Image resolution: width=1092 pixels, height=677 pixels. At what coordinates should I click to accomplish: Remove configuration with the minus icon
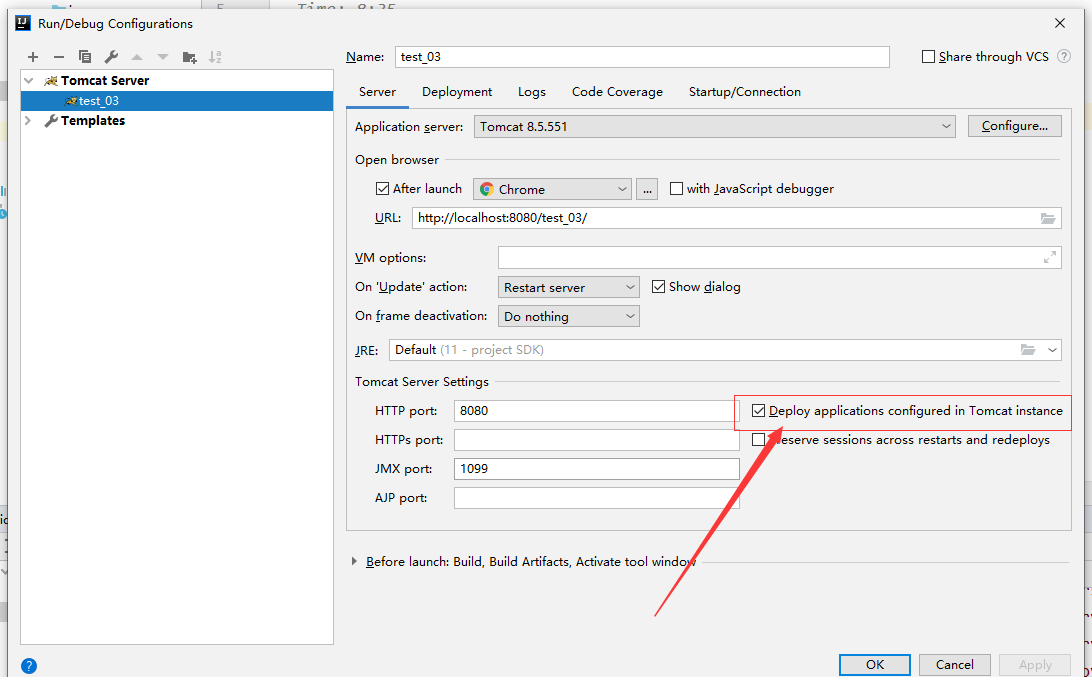(59, 57)
